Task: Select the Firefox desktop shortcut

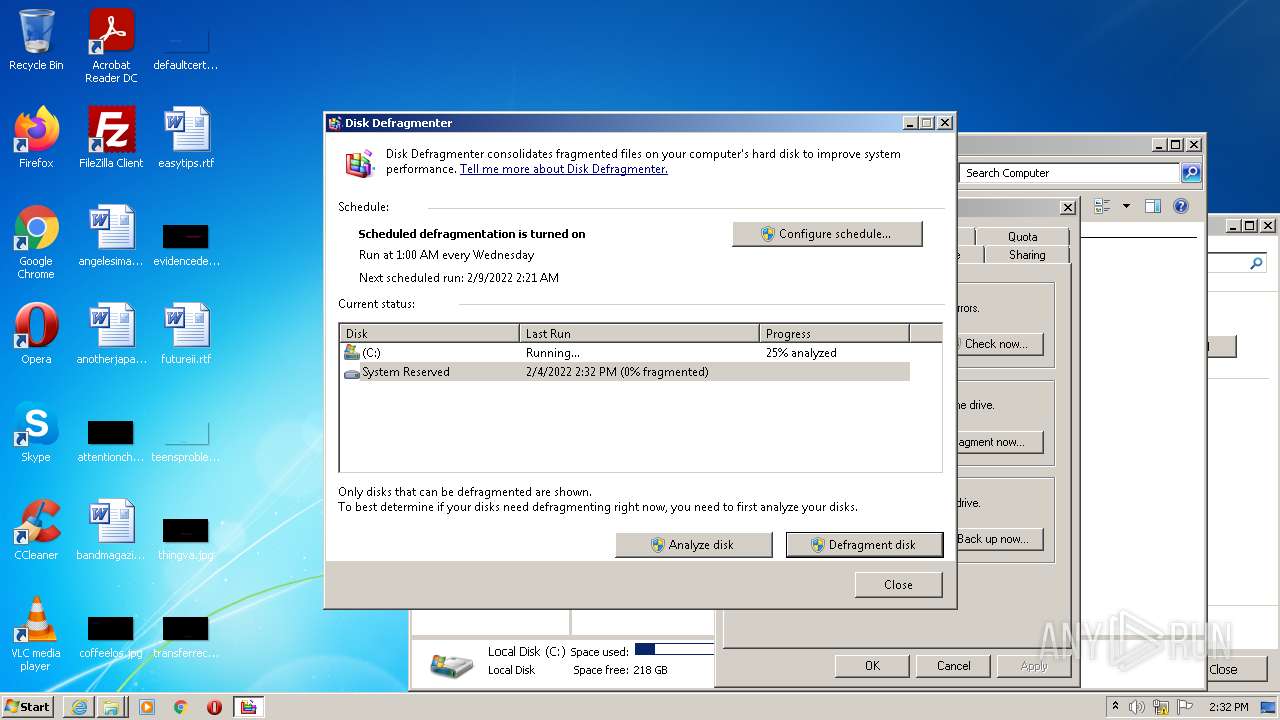Action: pyautogui.click(x=36, y=138)
